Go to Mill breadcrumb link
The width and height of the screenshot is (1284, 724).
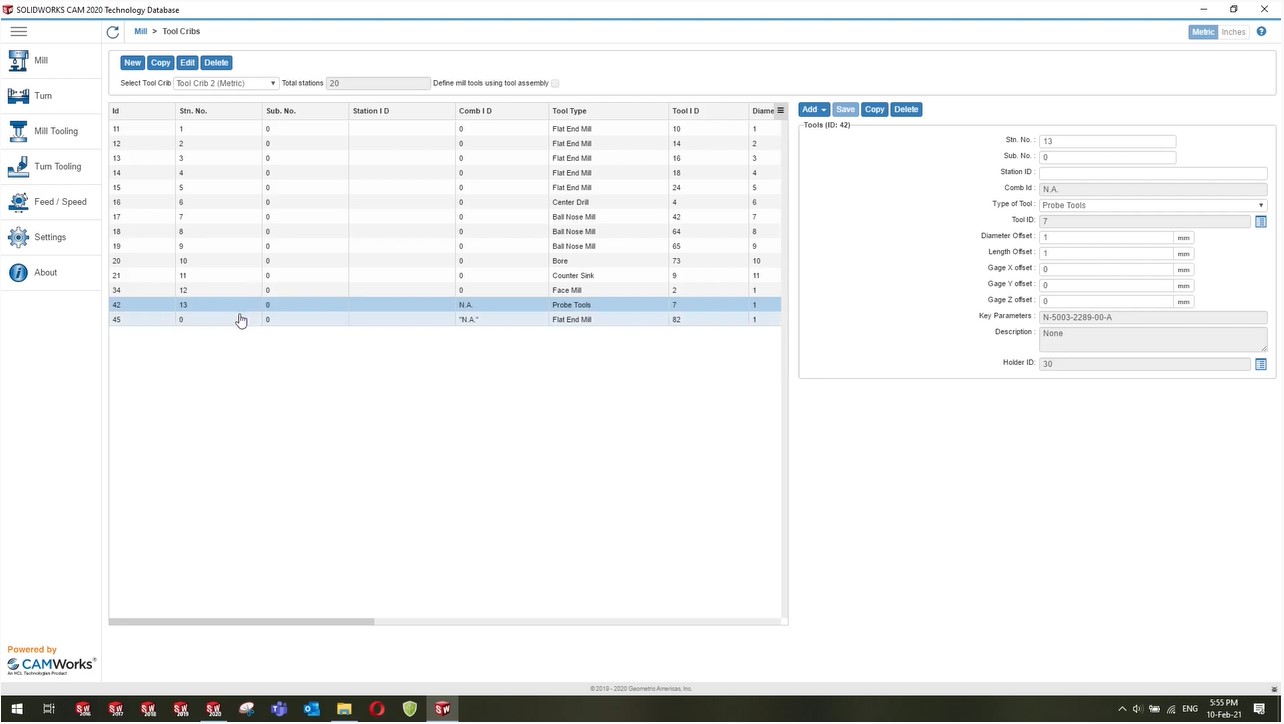(x=141, y=32)
